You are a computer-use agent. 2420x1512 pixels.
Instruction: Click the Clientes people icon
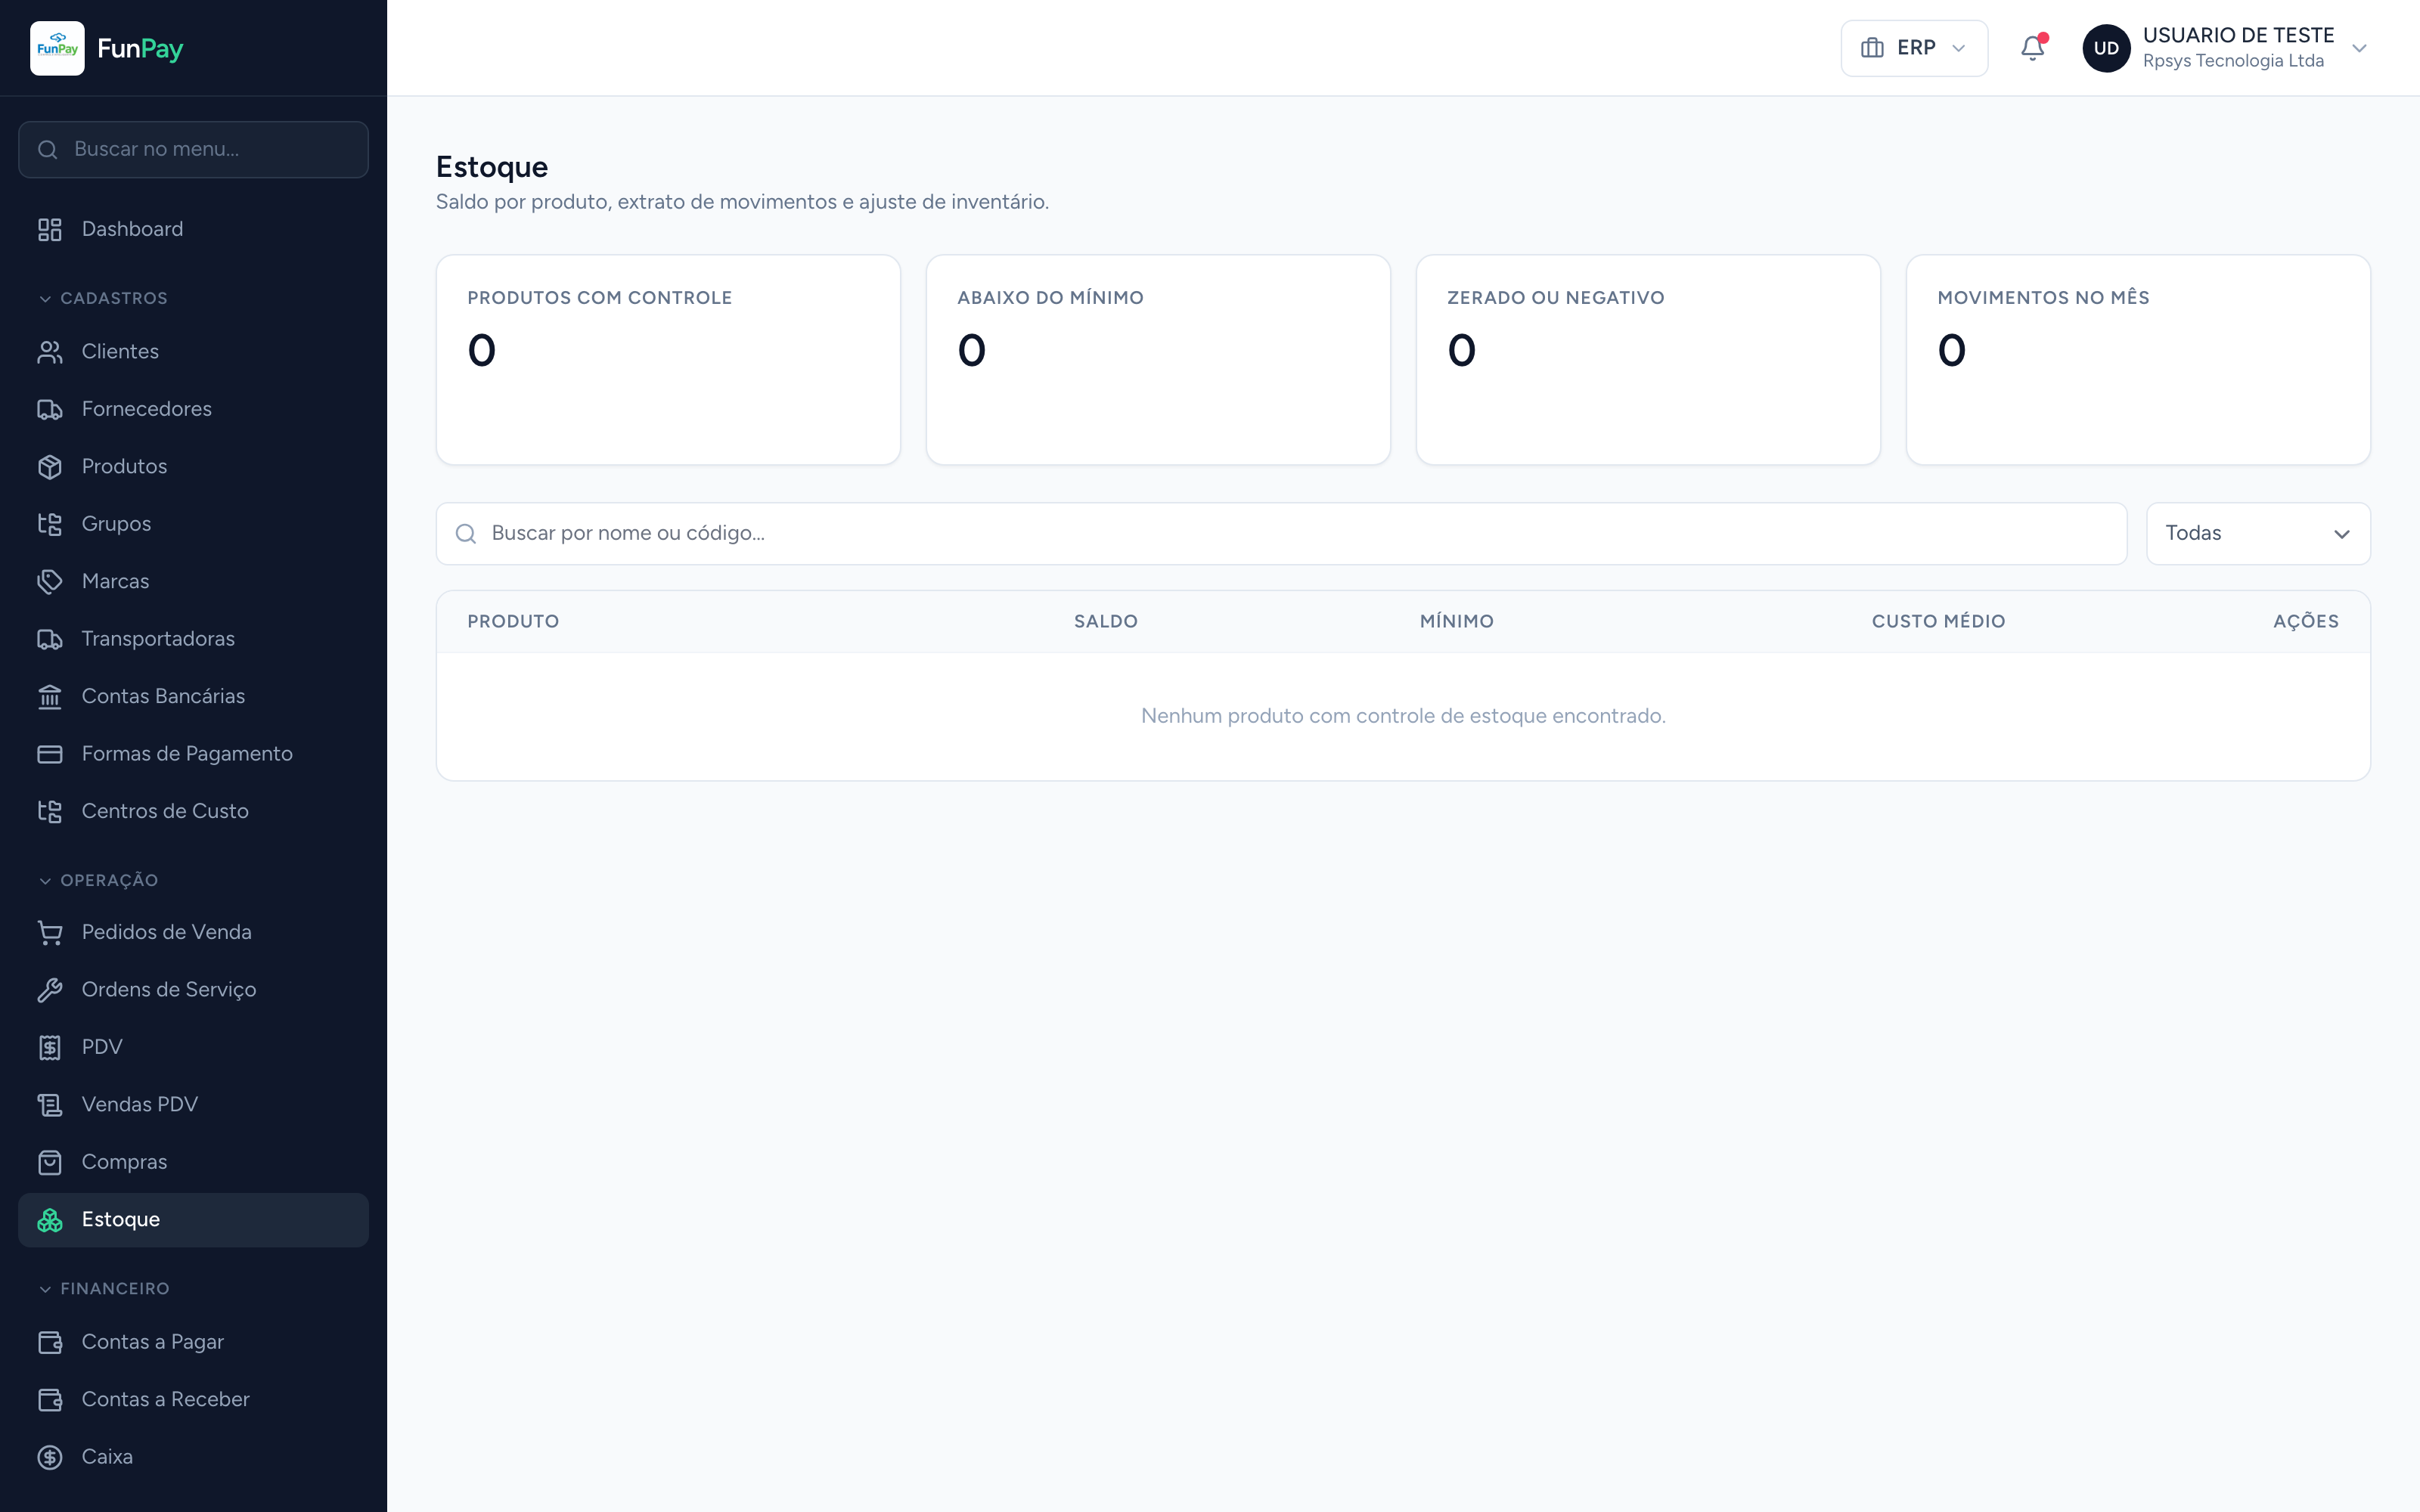[50, 352]
